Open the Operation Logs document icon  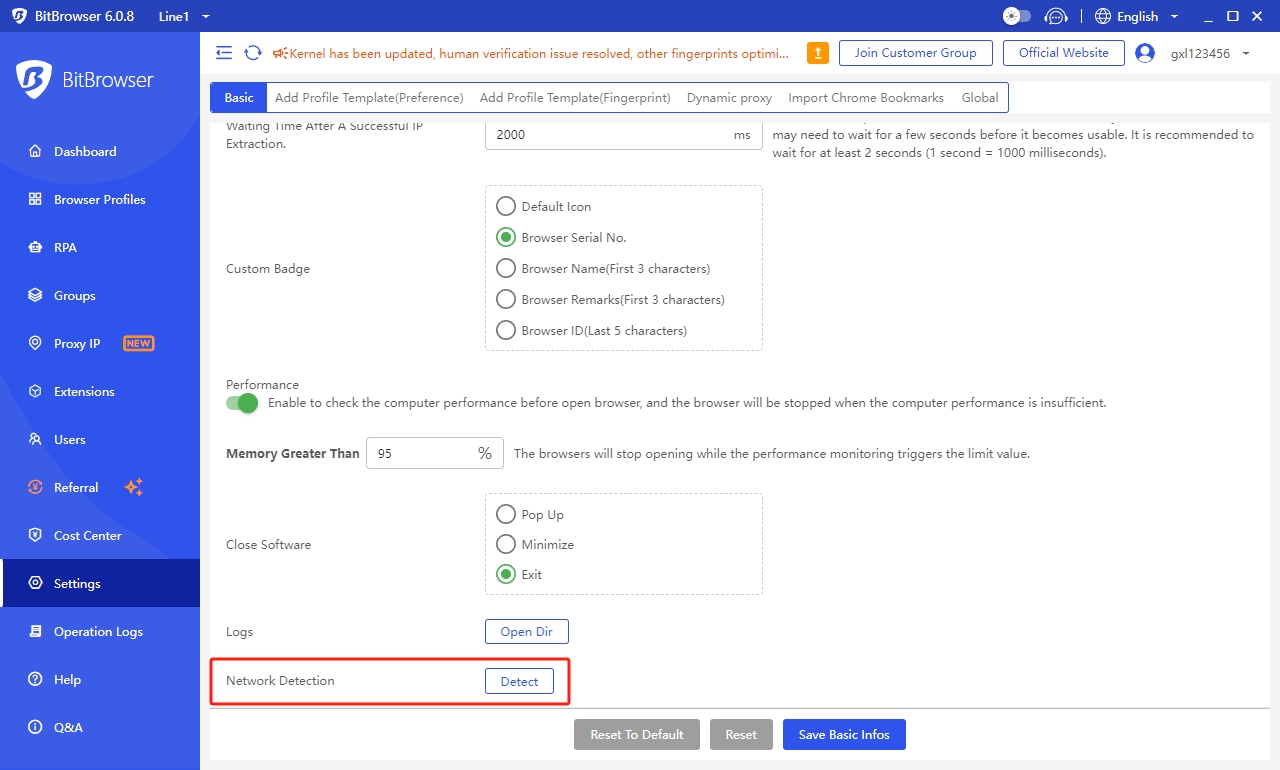click(x=35, y=632)
